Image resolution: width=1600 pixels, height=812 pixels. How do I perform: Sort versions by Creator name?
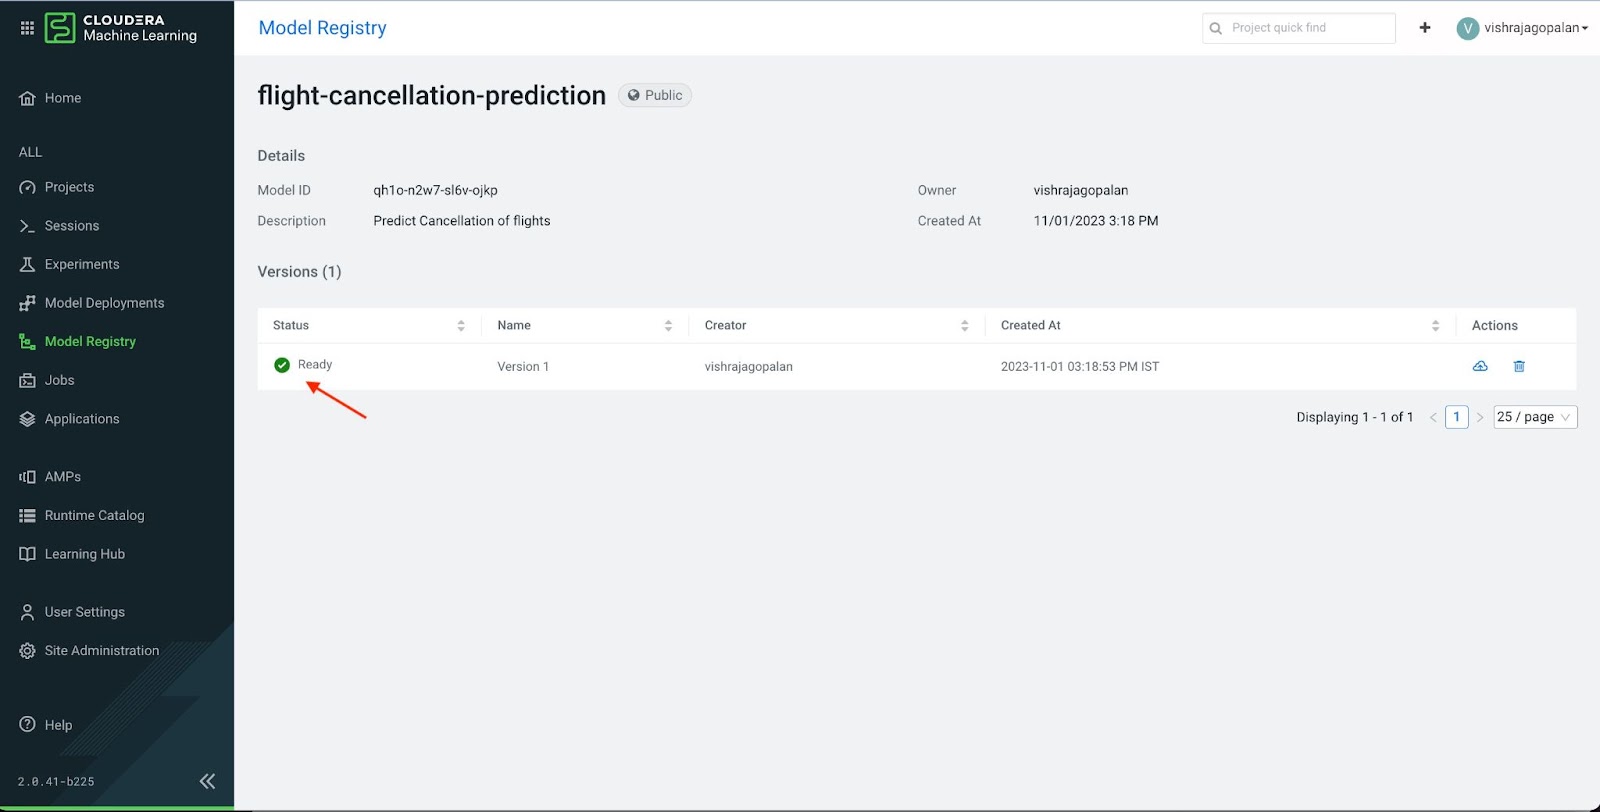(964, 325)
